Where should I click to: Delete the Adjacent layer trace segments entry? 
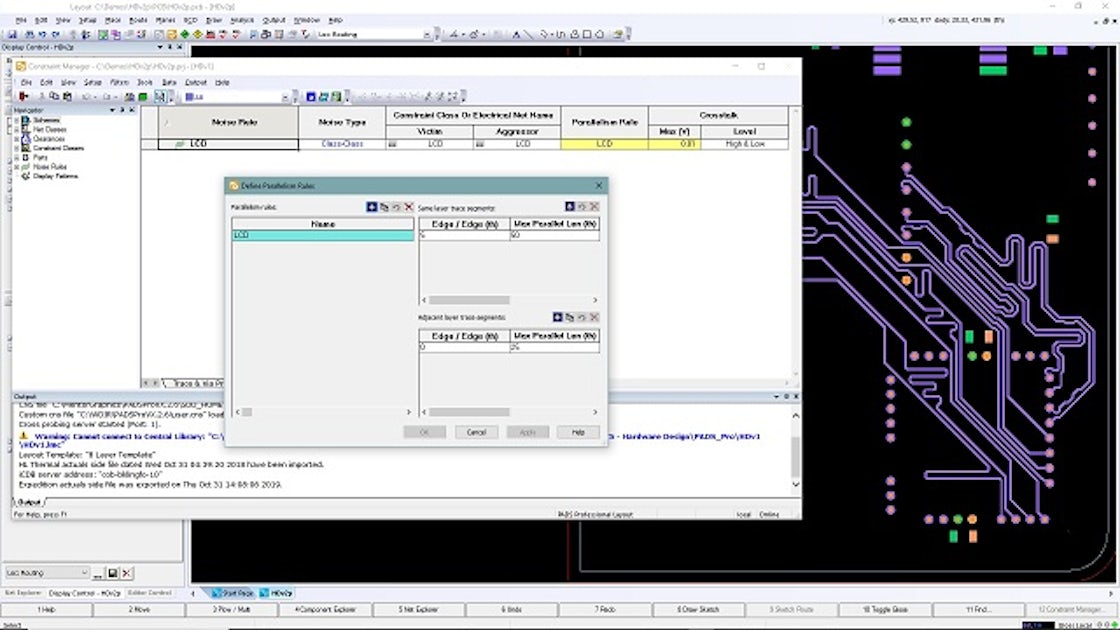pyautogui.click(x=595, y=317)
